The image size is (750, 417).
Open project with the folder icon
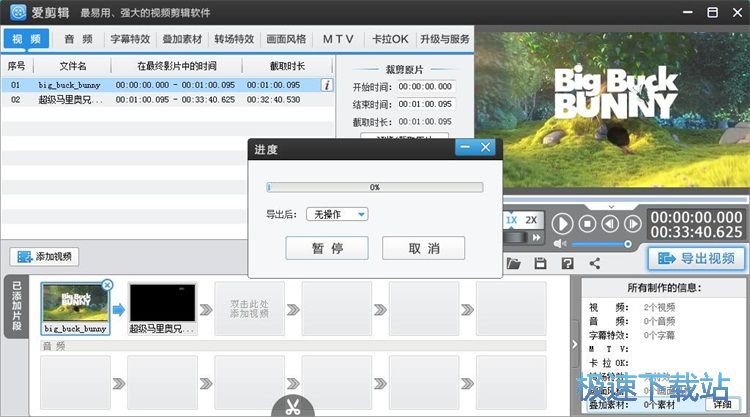coord(514,263)
